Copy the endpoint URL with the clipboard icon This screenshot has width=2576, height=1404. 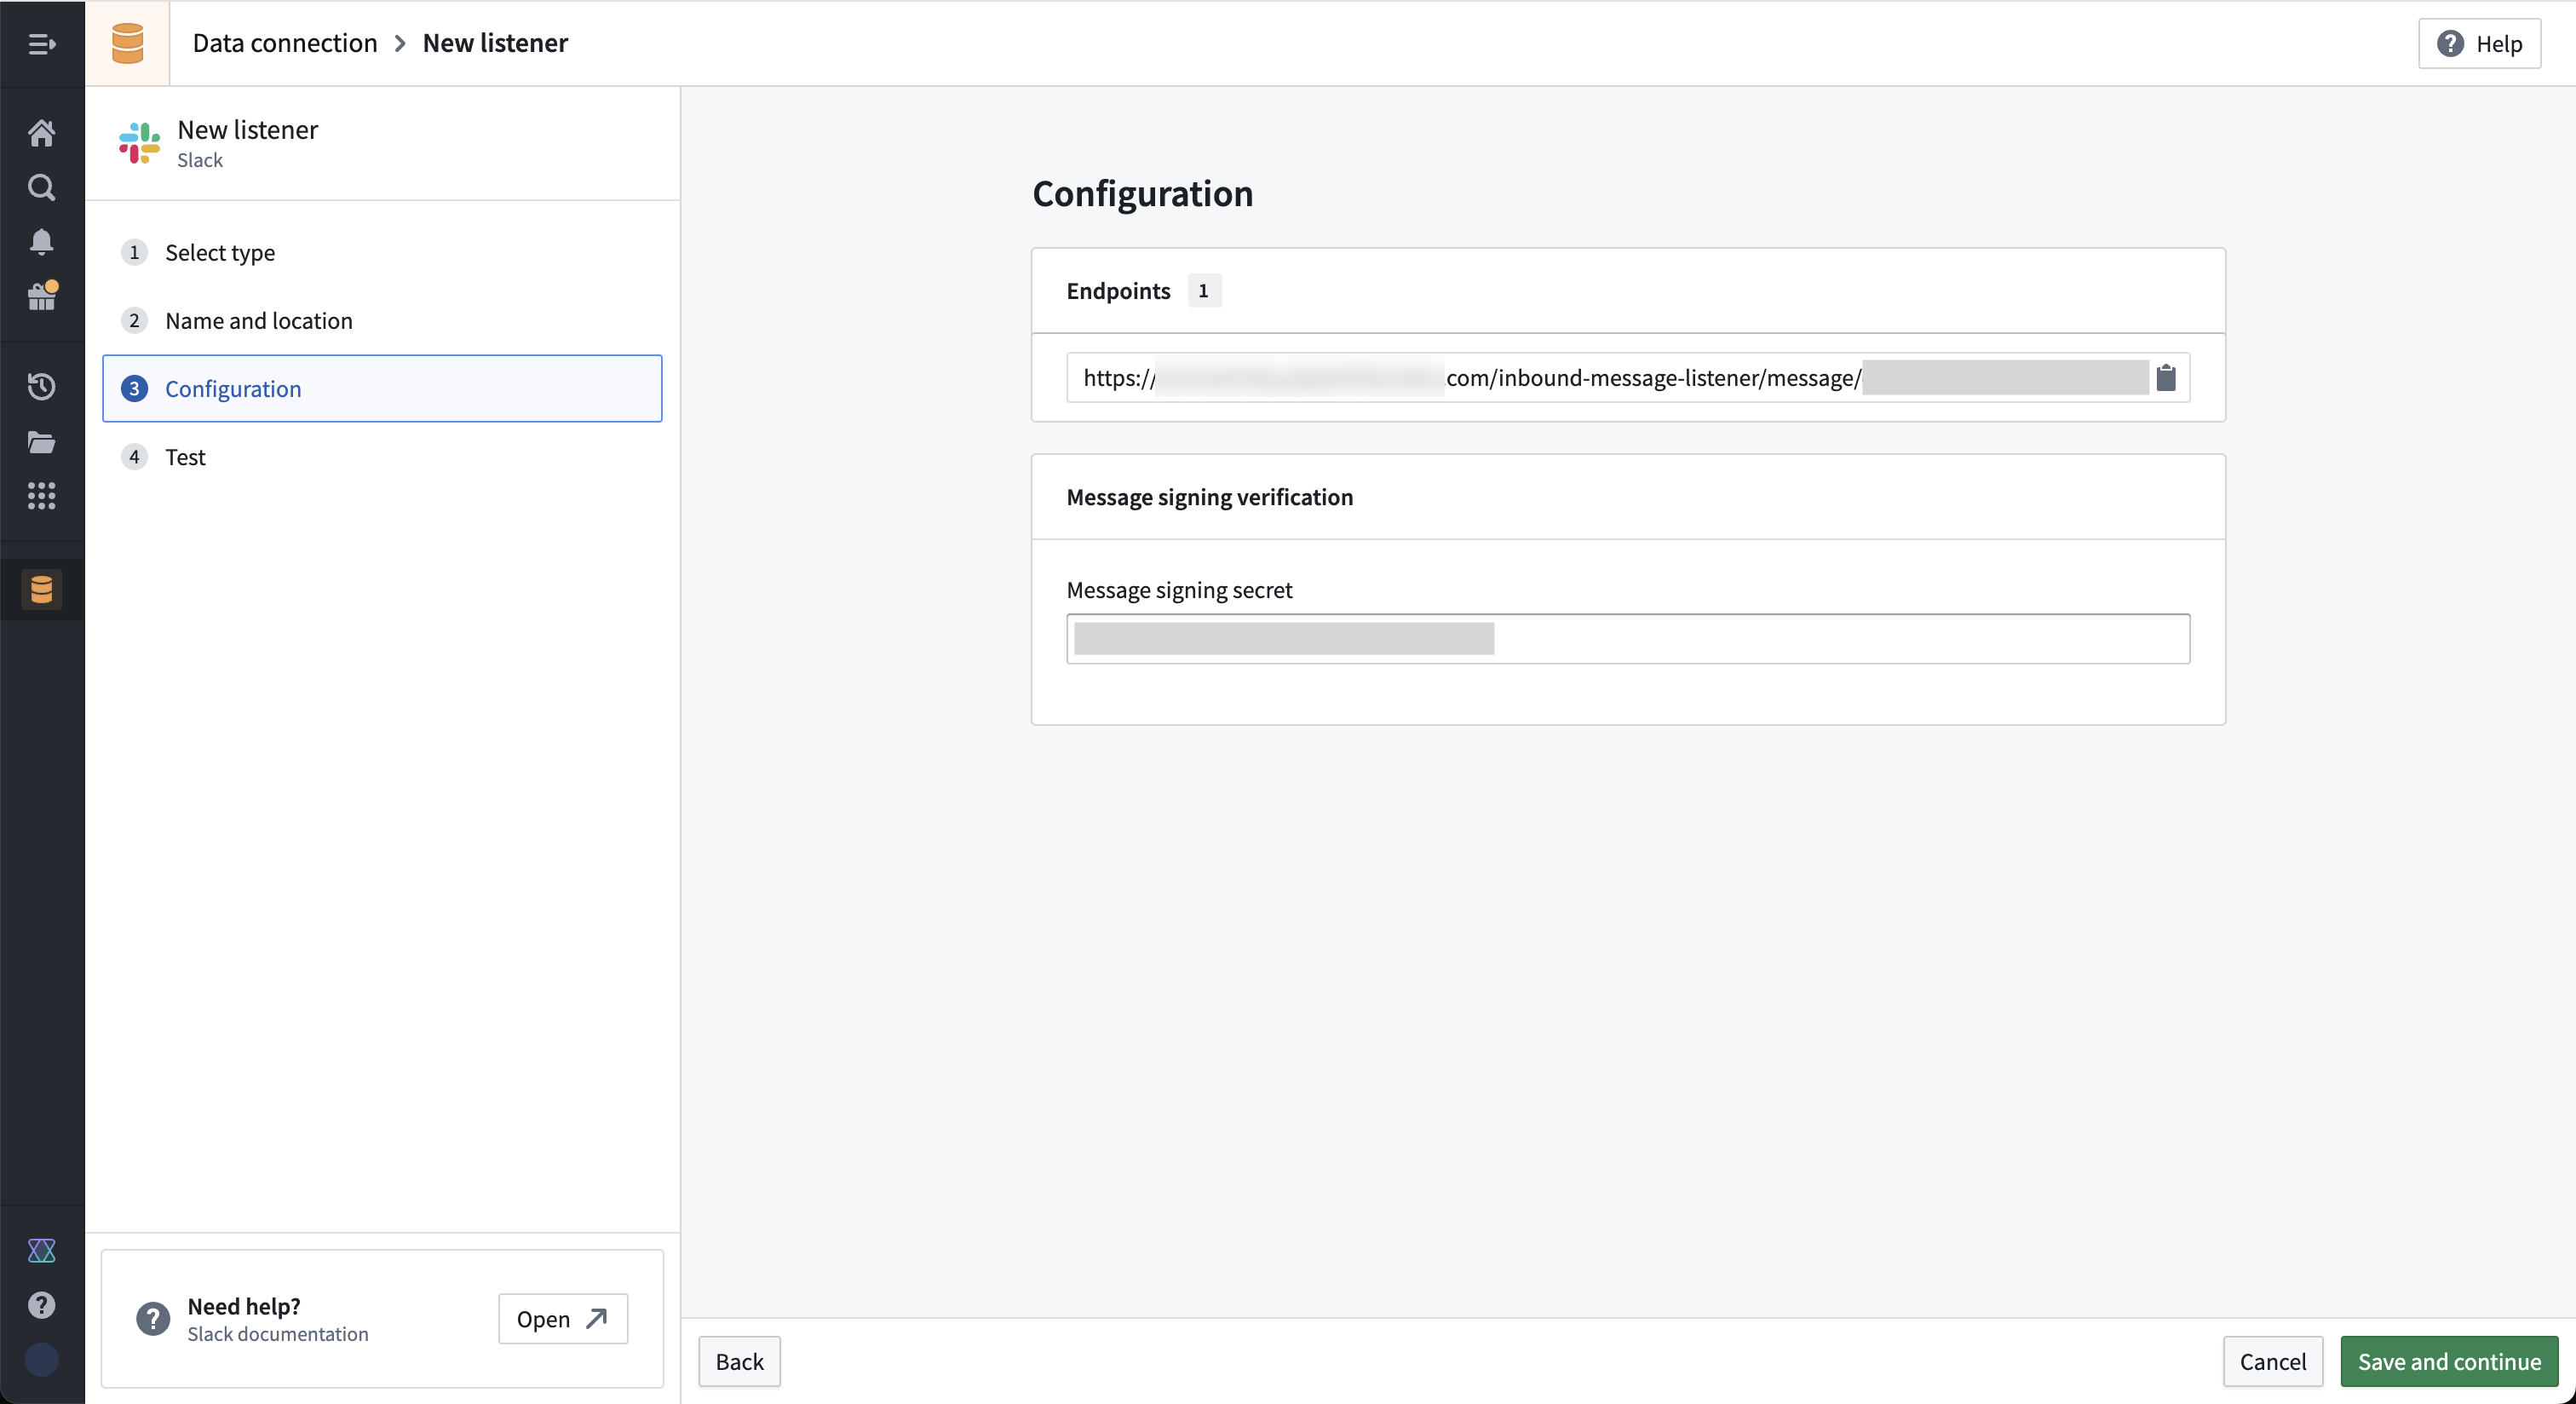(x=2168, y=377)
